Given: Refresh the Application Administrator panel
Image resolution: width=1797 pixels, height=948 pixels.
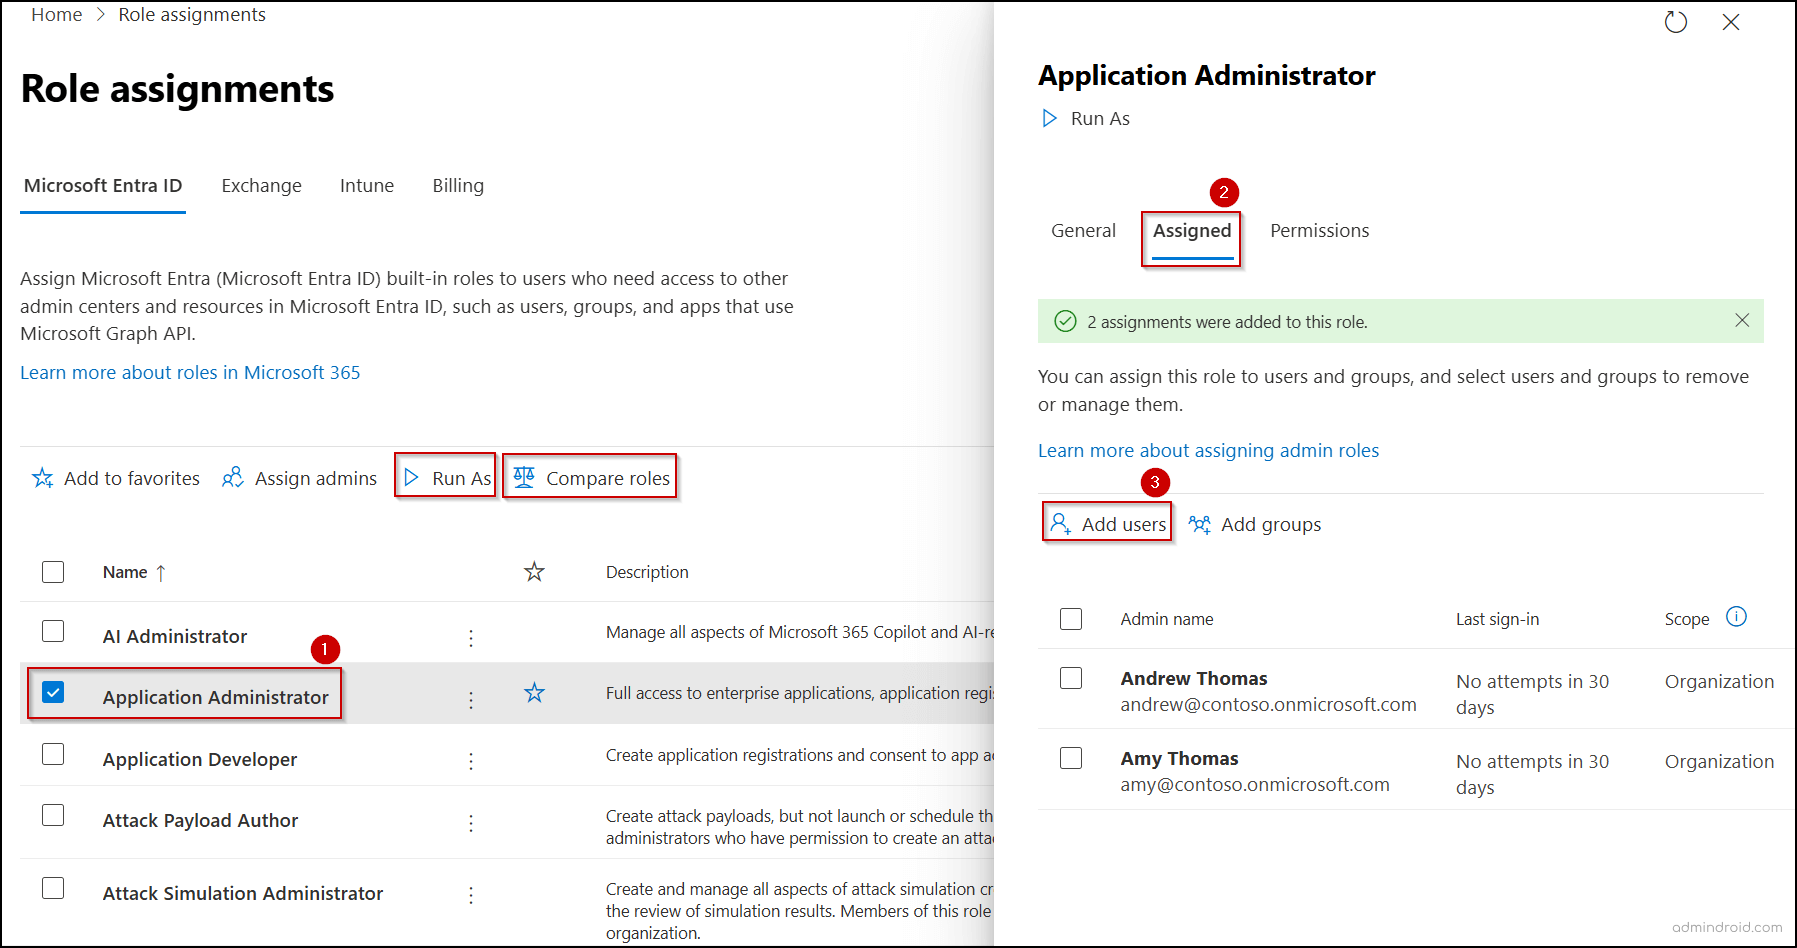Looking at the screenshot, I should [x=1676, y=21].
